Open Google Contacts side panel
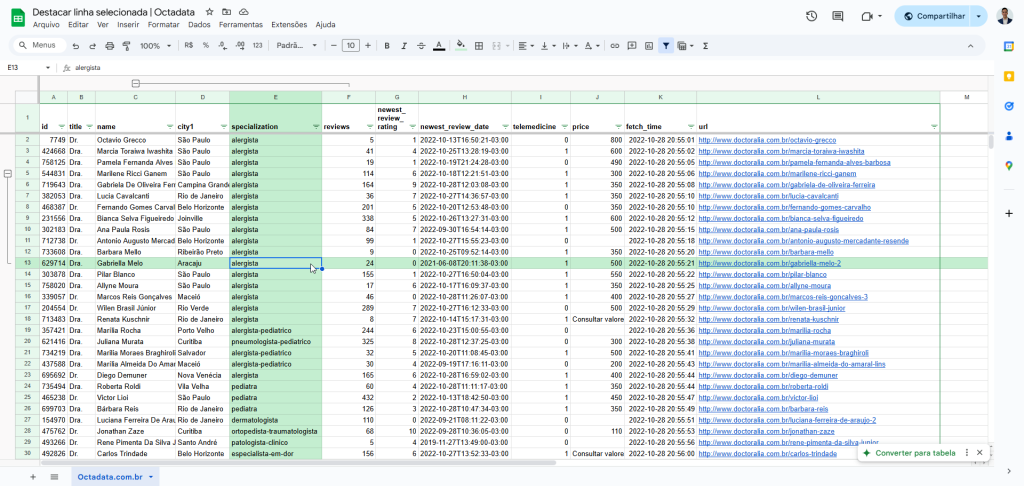This screenshot has height=486, width=1024. pyautogui.click(x=1009, y=136)
